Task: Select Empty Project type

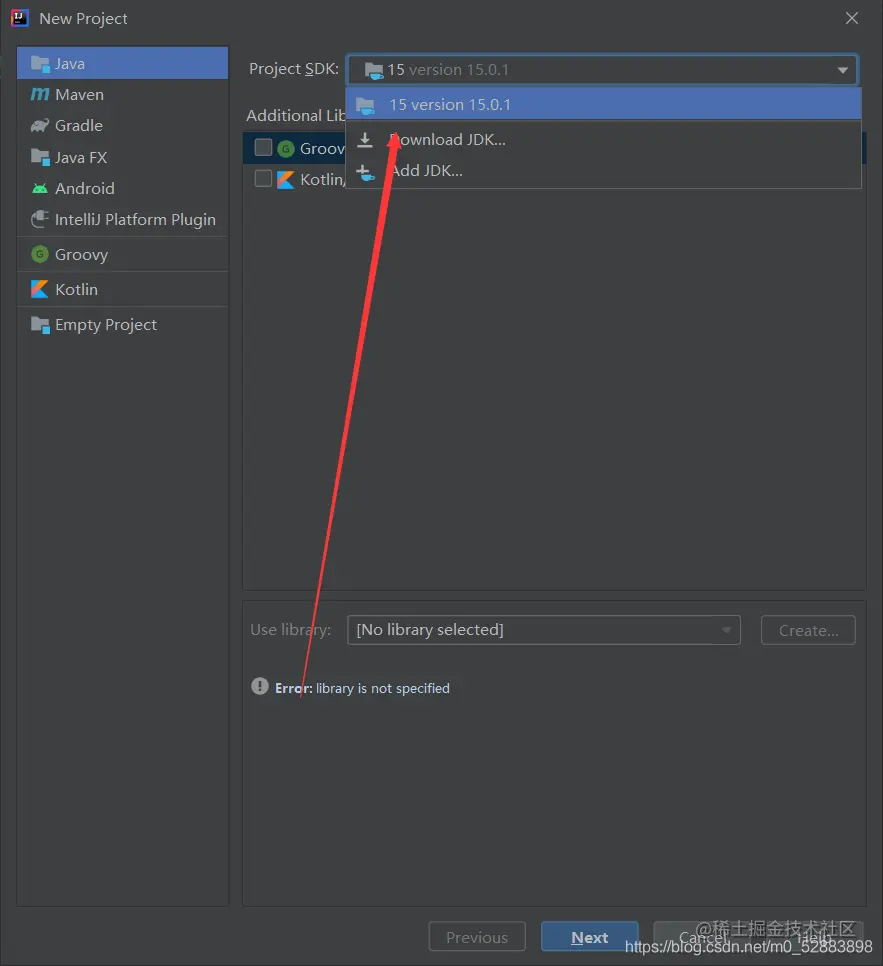Action: click(x=123, y=325)
